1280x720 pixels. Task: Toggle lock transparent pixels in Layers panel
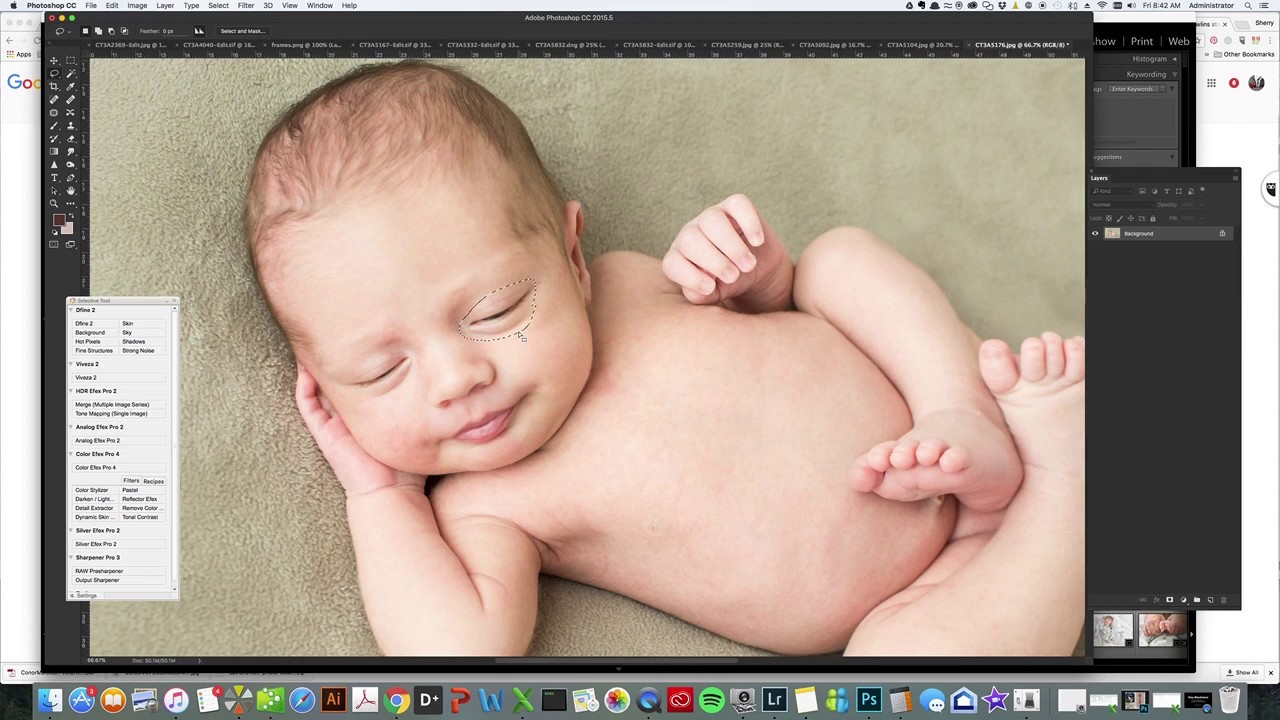click(x=1109, y=218)
